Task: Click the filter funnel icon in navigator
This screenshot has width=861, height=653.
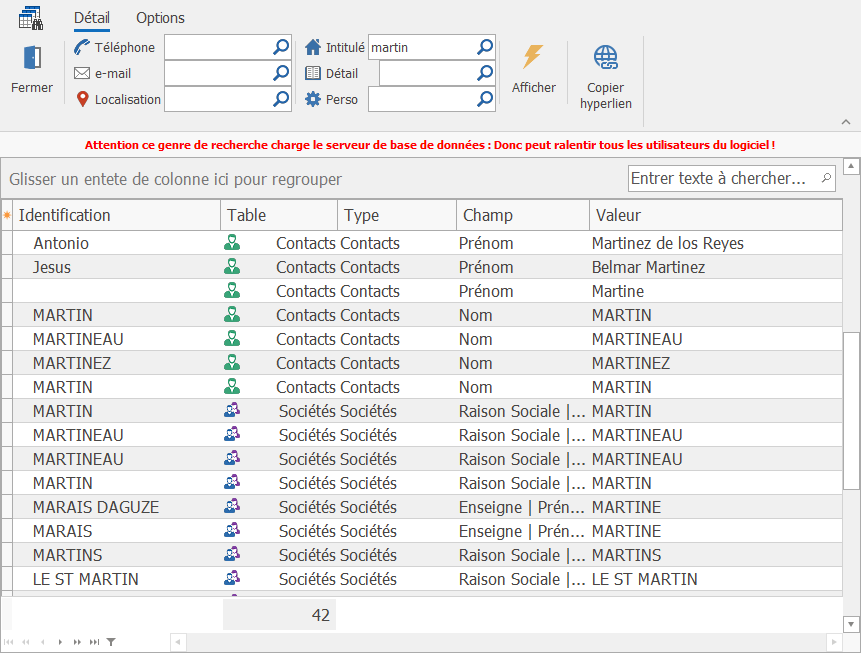Action: [x=111, y=642]
